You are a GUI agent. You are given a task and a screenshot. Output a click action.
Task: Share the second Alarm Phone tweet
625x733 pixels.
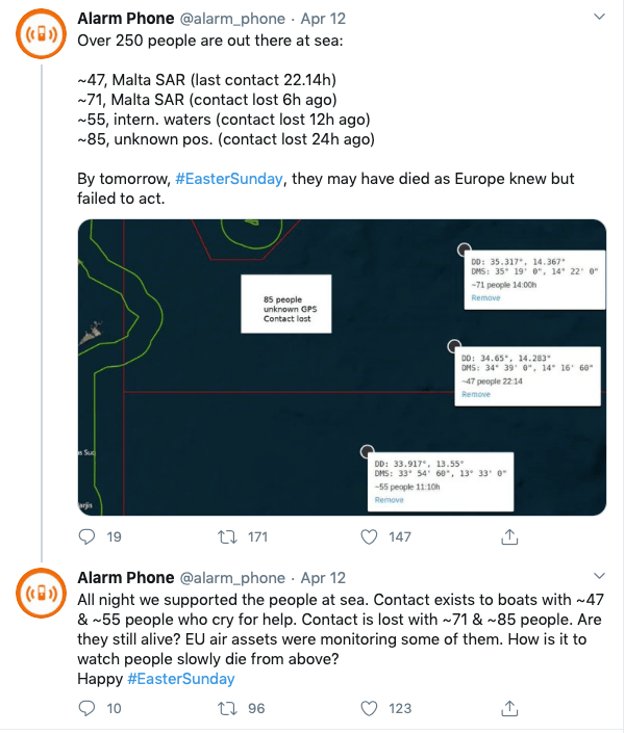point(509,708)
